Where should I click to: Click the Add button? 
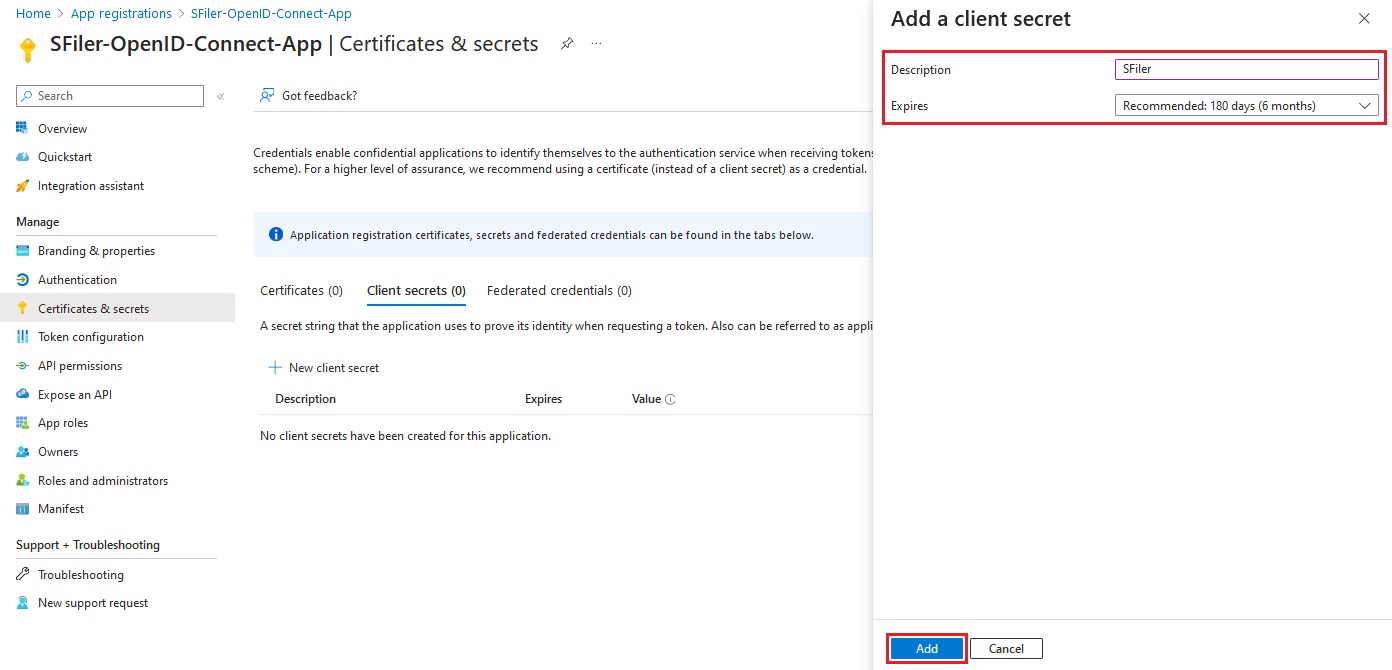[927, 649]
